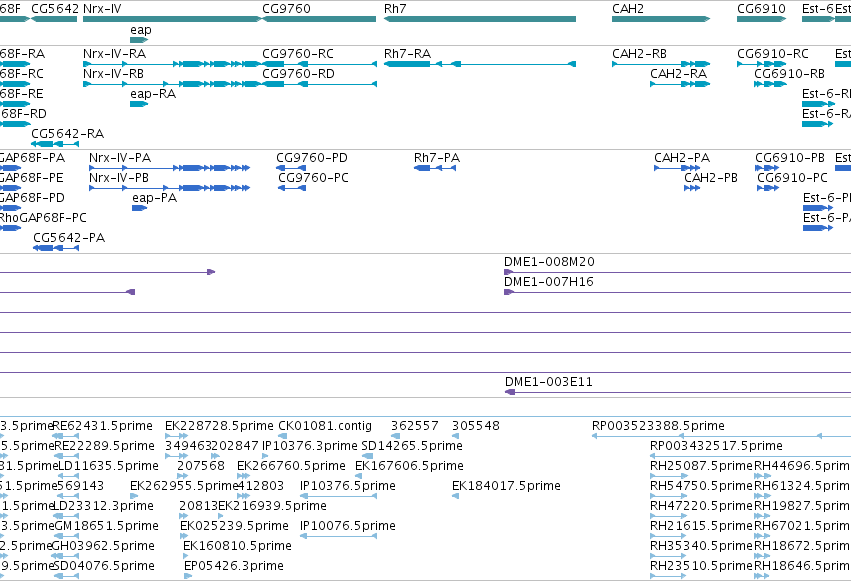Select EST GM18651.5prime
Viewport: 851px width, 581px height.
[66, 536]
